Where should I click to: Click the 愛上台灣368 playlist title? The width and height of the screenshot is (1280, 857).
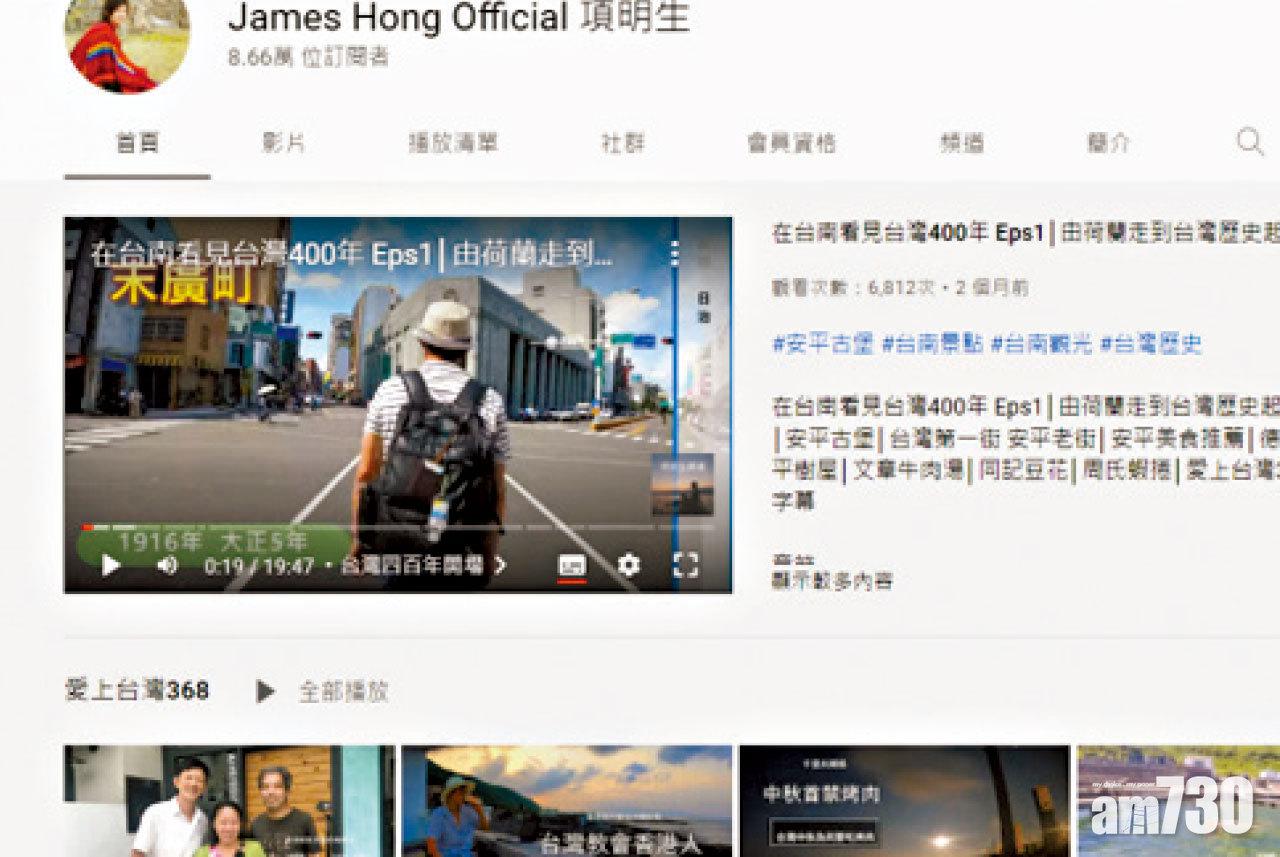point(137,691)
